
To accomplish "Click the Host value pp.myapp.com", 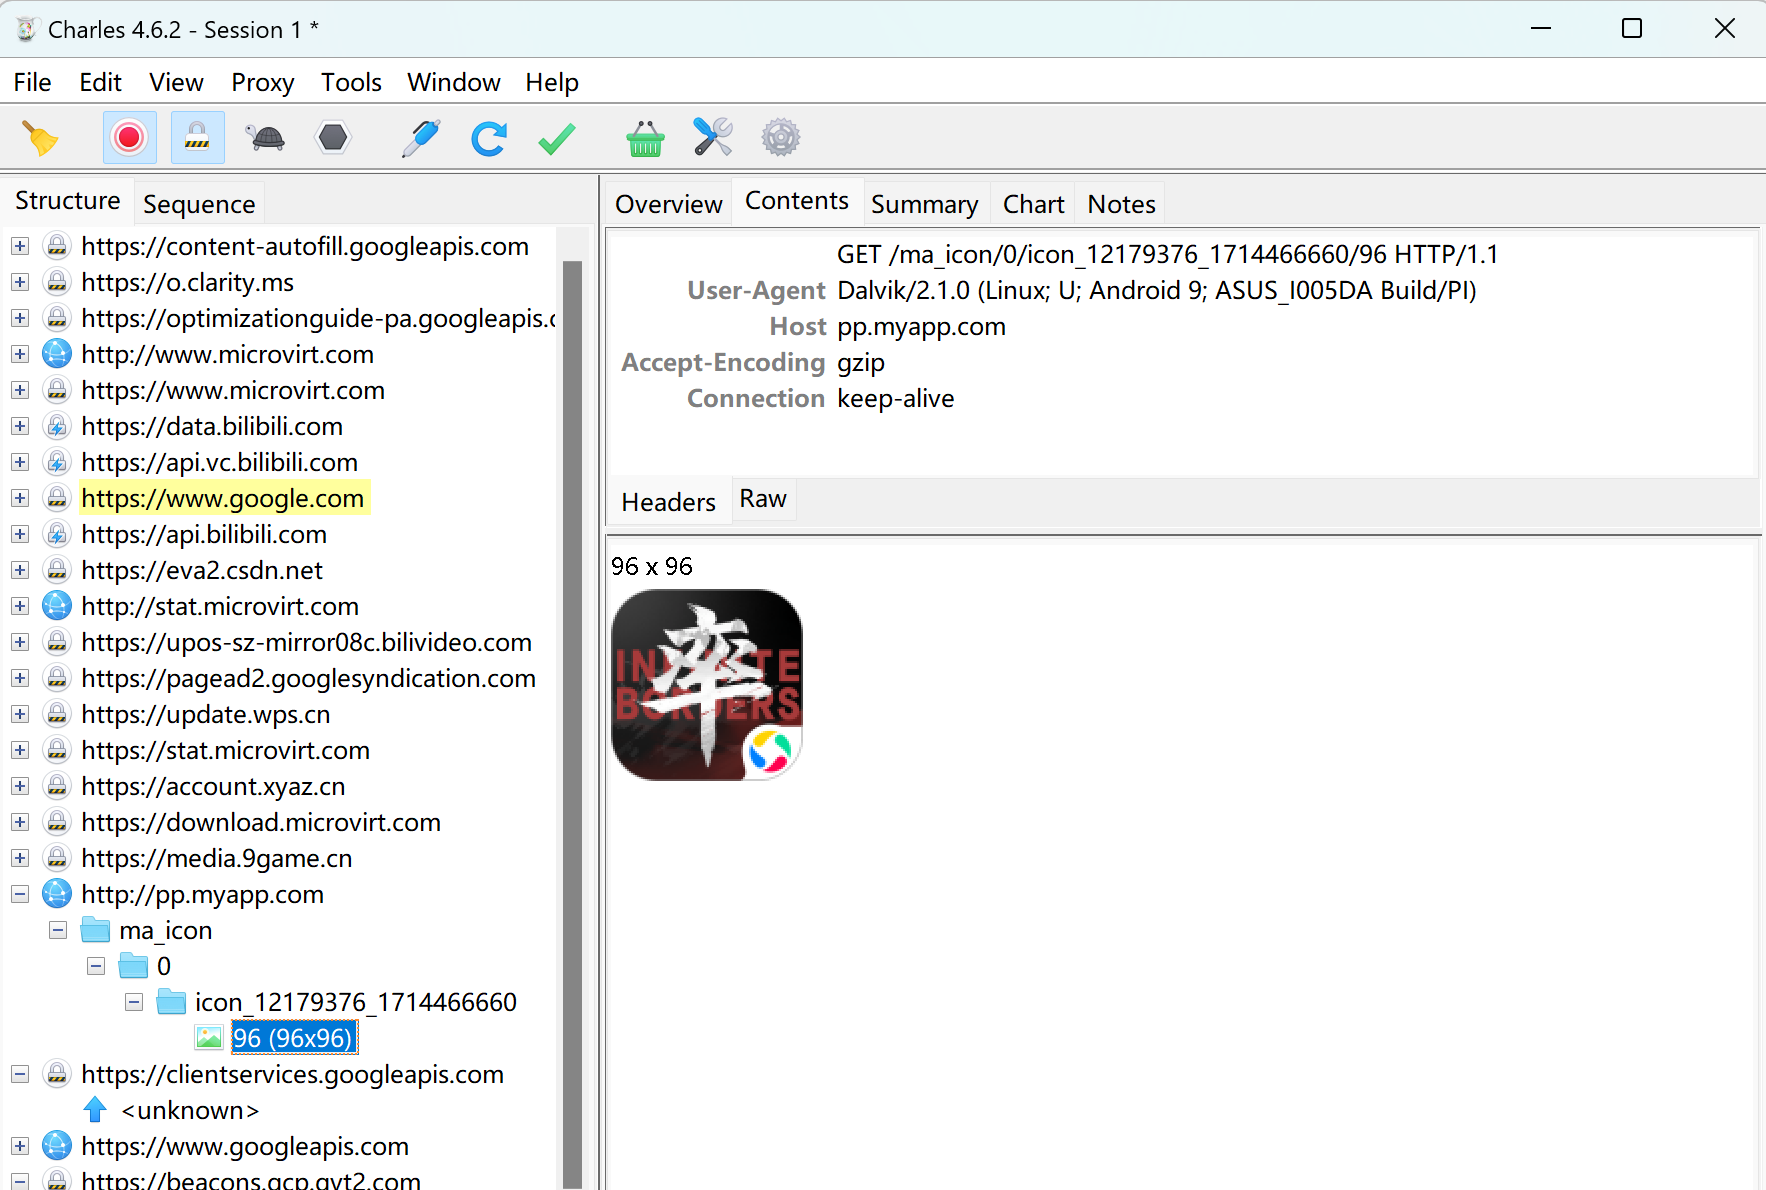I will coord(921,327).
